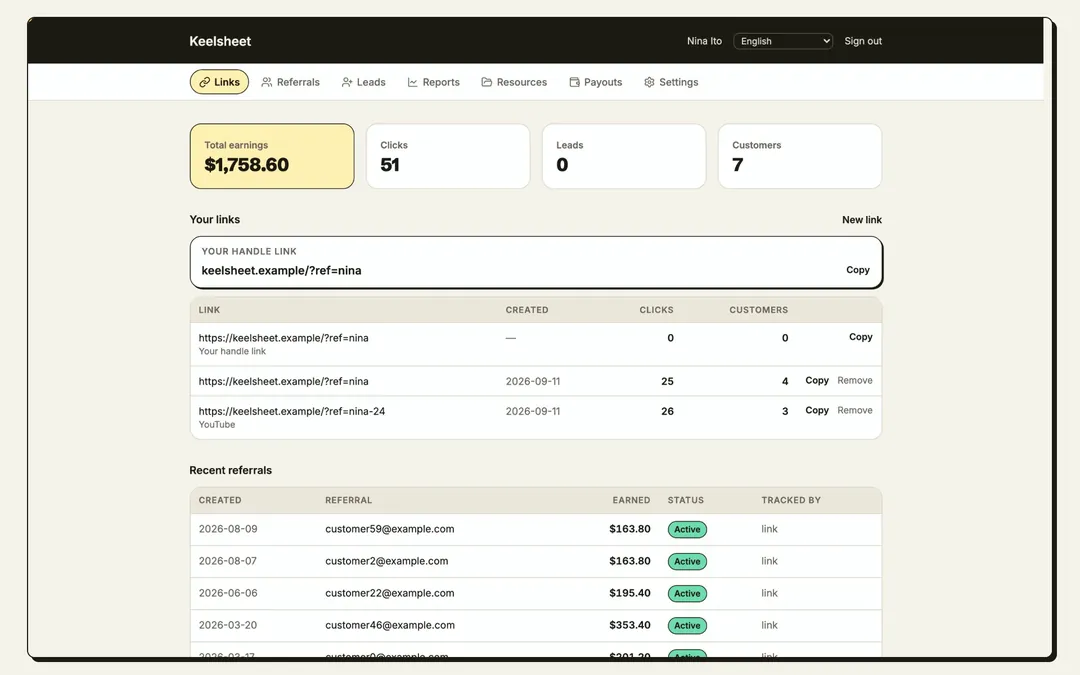Open the English language dropdown
Viewport: 1080px width, 675px height.
pos(783,41)
